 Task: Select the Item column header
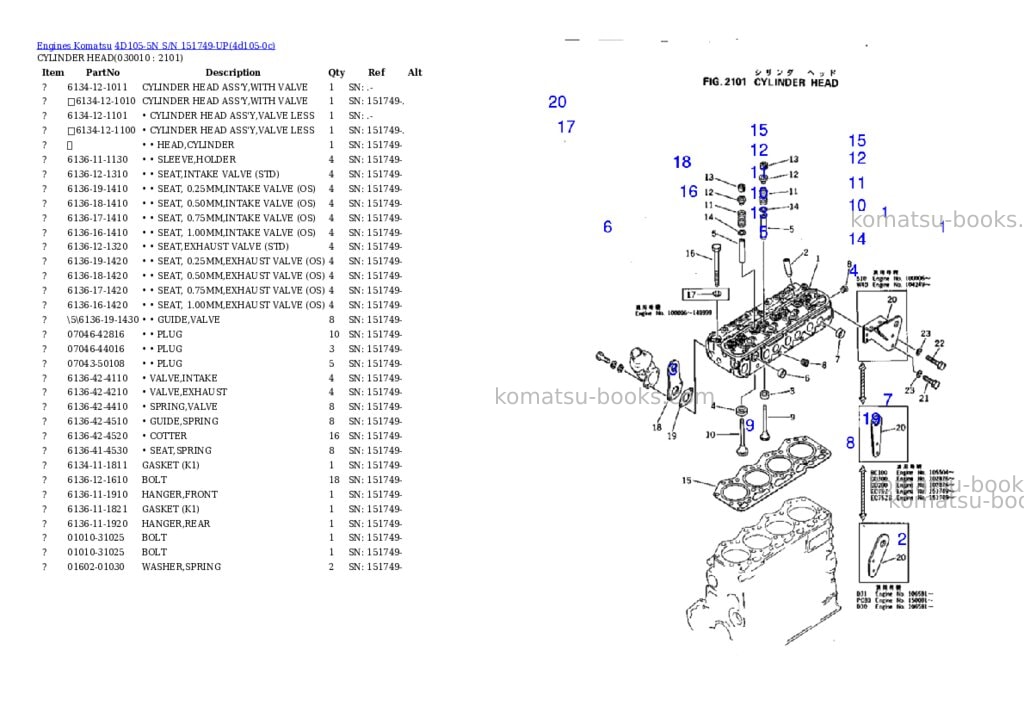[53, 72]
